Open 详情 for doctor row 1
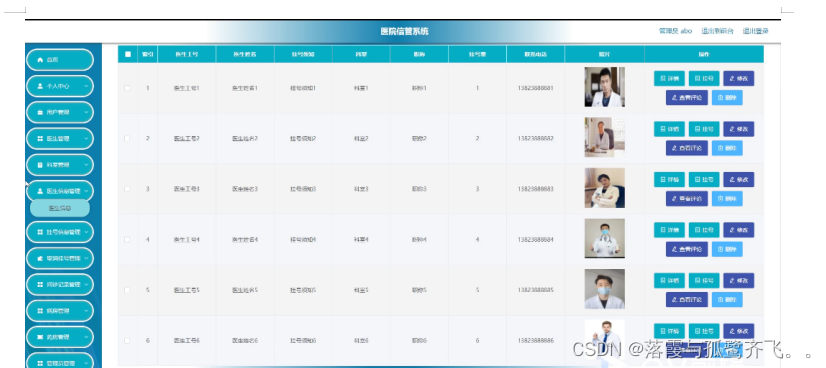This screenshot has height=368, width=826. [x=669, y=78]
